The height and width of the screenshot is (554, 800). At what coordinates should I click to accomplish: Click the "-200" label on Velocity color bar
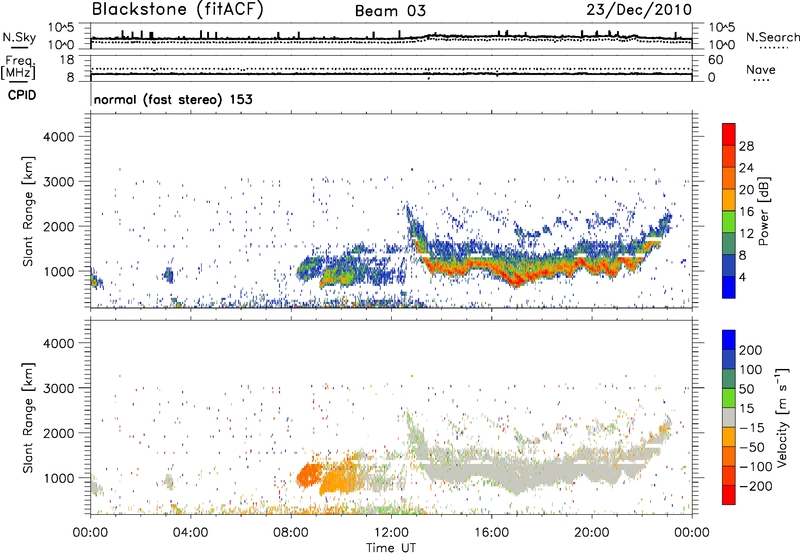(x=756, y=486)
